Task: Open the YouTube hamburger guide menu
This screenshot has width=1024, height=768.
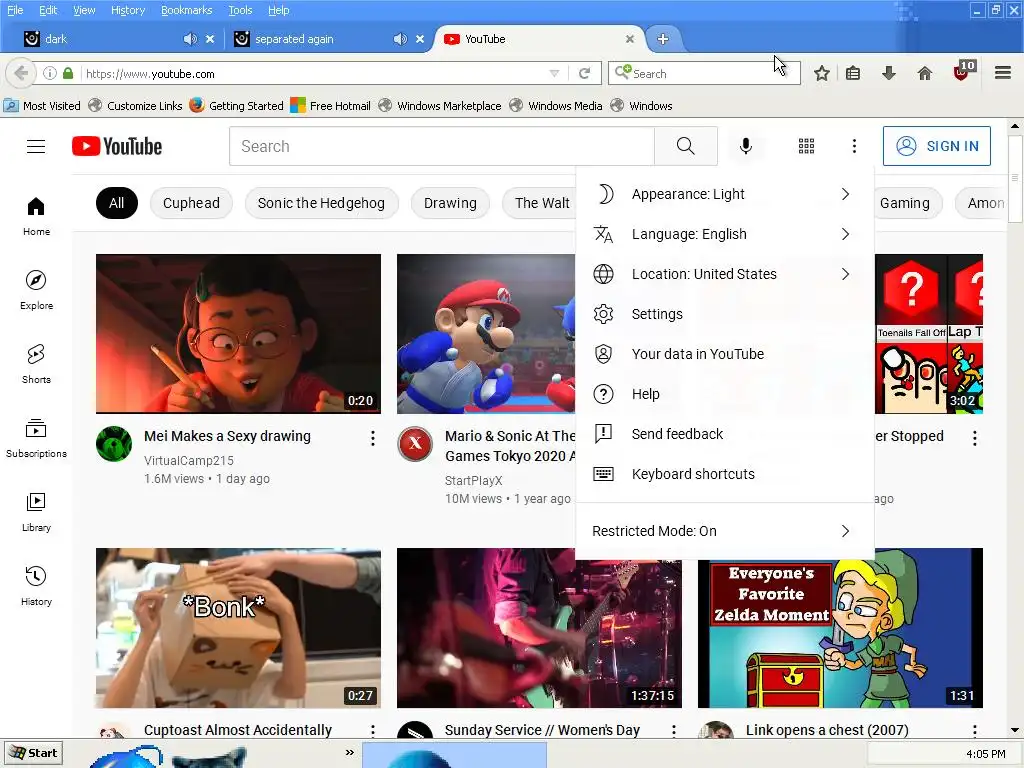Action: point(36,146)
